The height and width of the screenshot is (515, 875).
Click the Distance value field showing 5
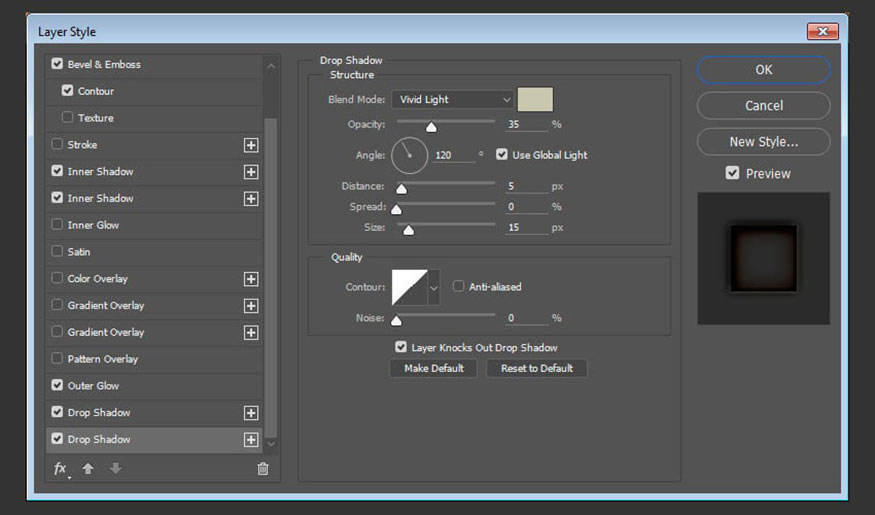[x=526, y=186]
